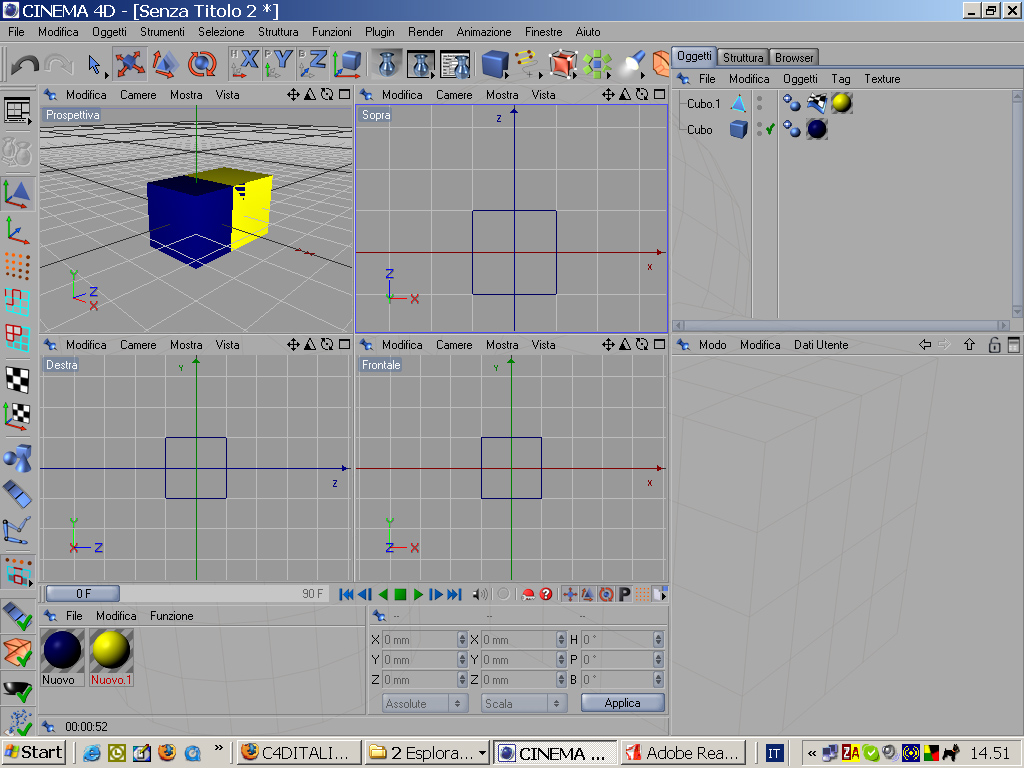Click the Redo arrow in the toolbar
1024x768 pixels.
(59, 64)
